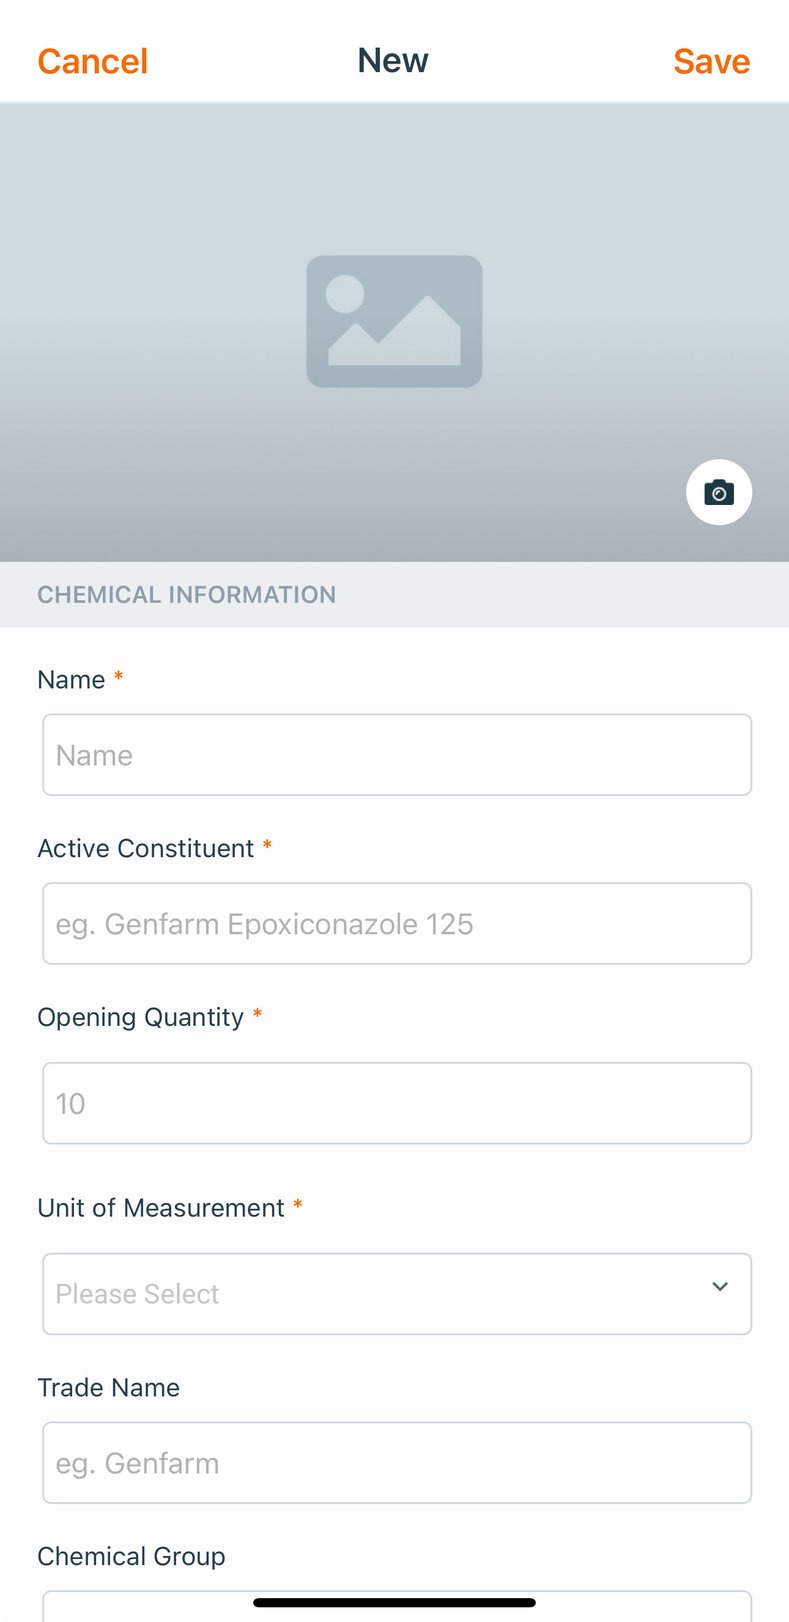
Task: Tap the Chemical Group label
Action: click(131, 1556)
